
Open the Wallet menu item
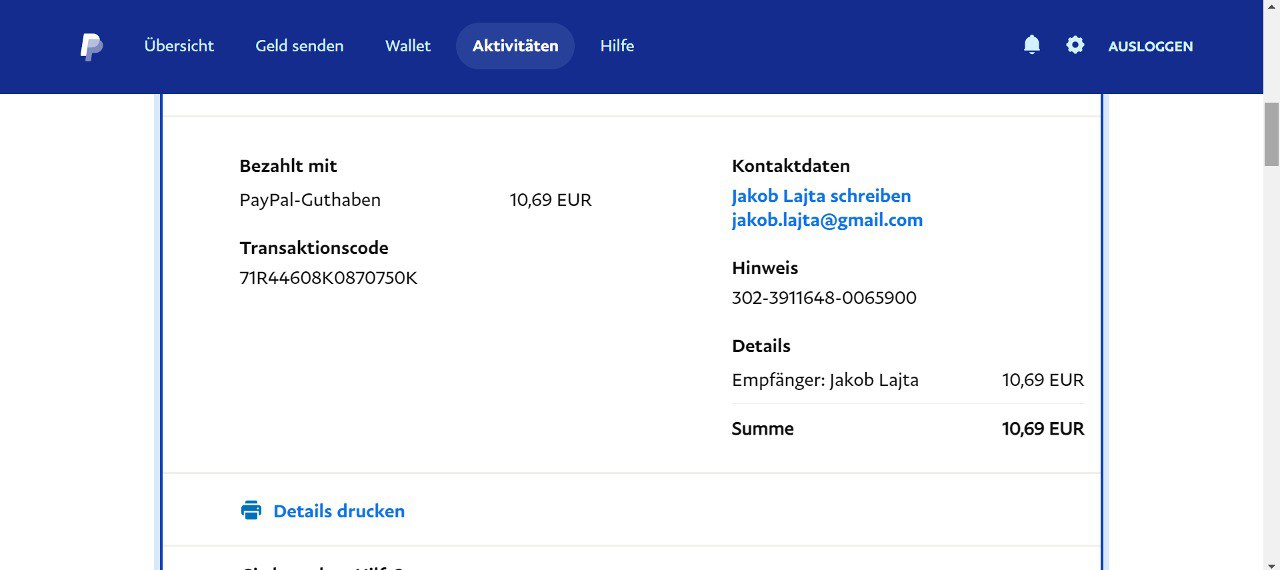(x=408, y=46)
